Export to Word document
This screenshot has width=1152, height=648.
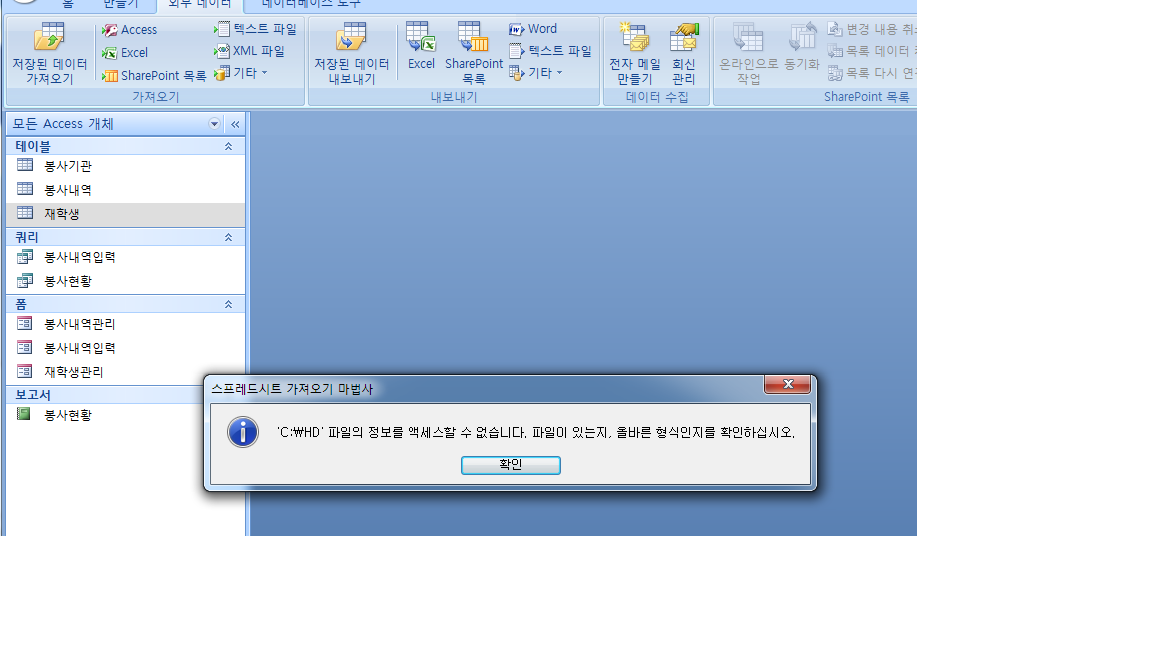pos(533,29)
